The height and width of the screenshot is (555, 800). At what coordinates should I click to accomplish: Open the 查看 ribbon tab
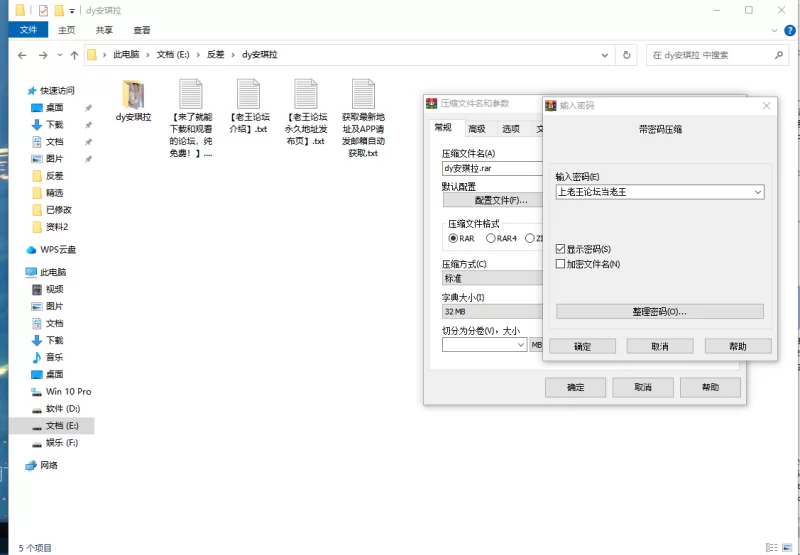[x=142, y=30]
